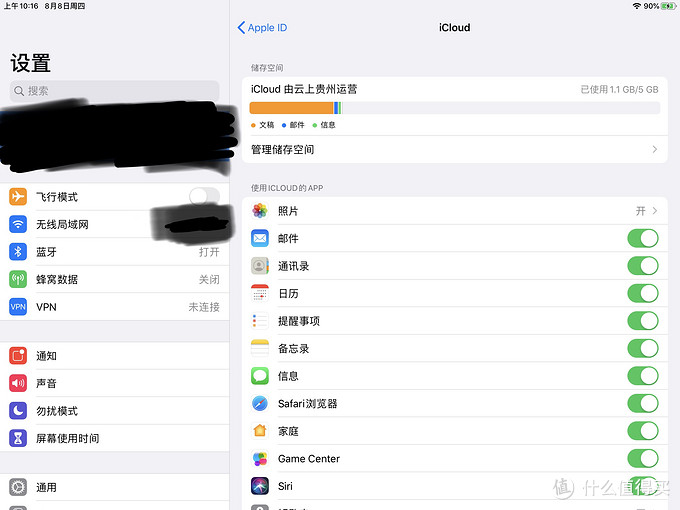Viewport: 680px width, 510px height.
Task: Open the 蓝牙 Bluetooth icon
Action: click(x=18, y=252)
